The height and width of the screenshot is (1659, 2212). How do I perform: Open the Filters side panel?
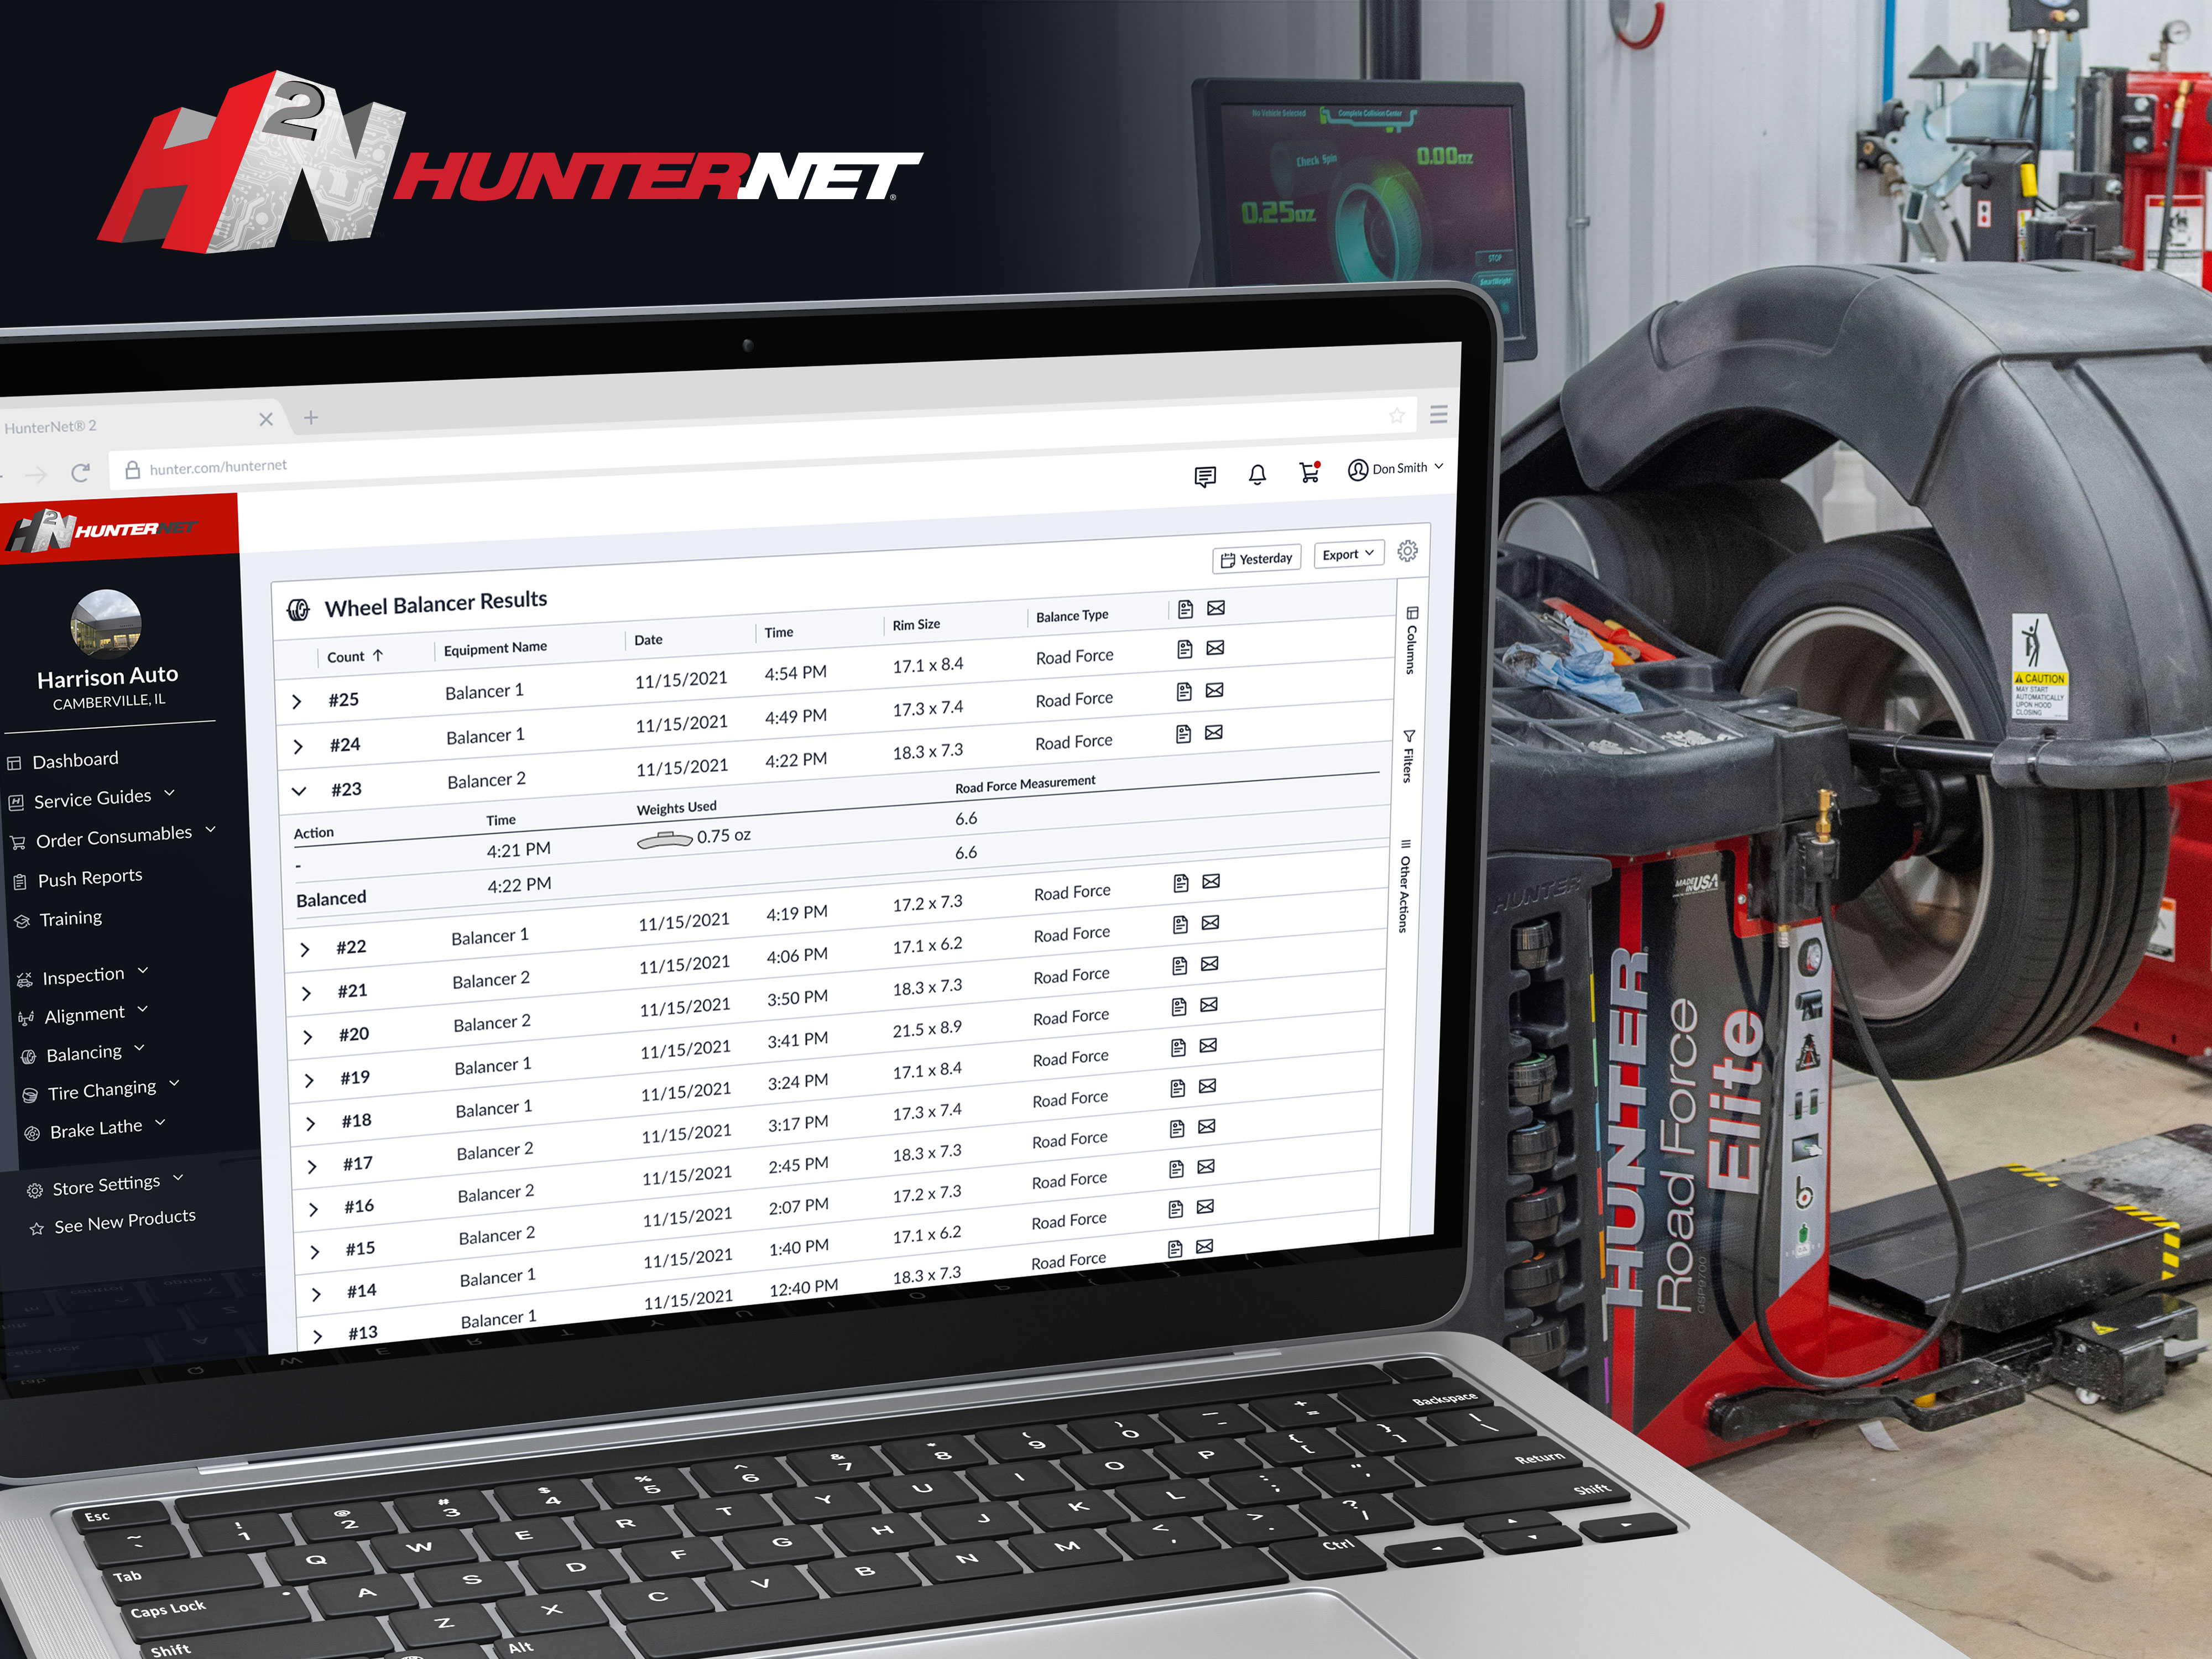point(1408,756)
